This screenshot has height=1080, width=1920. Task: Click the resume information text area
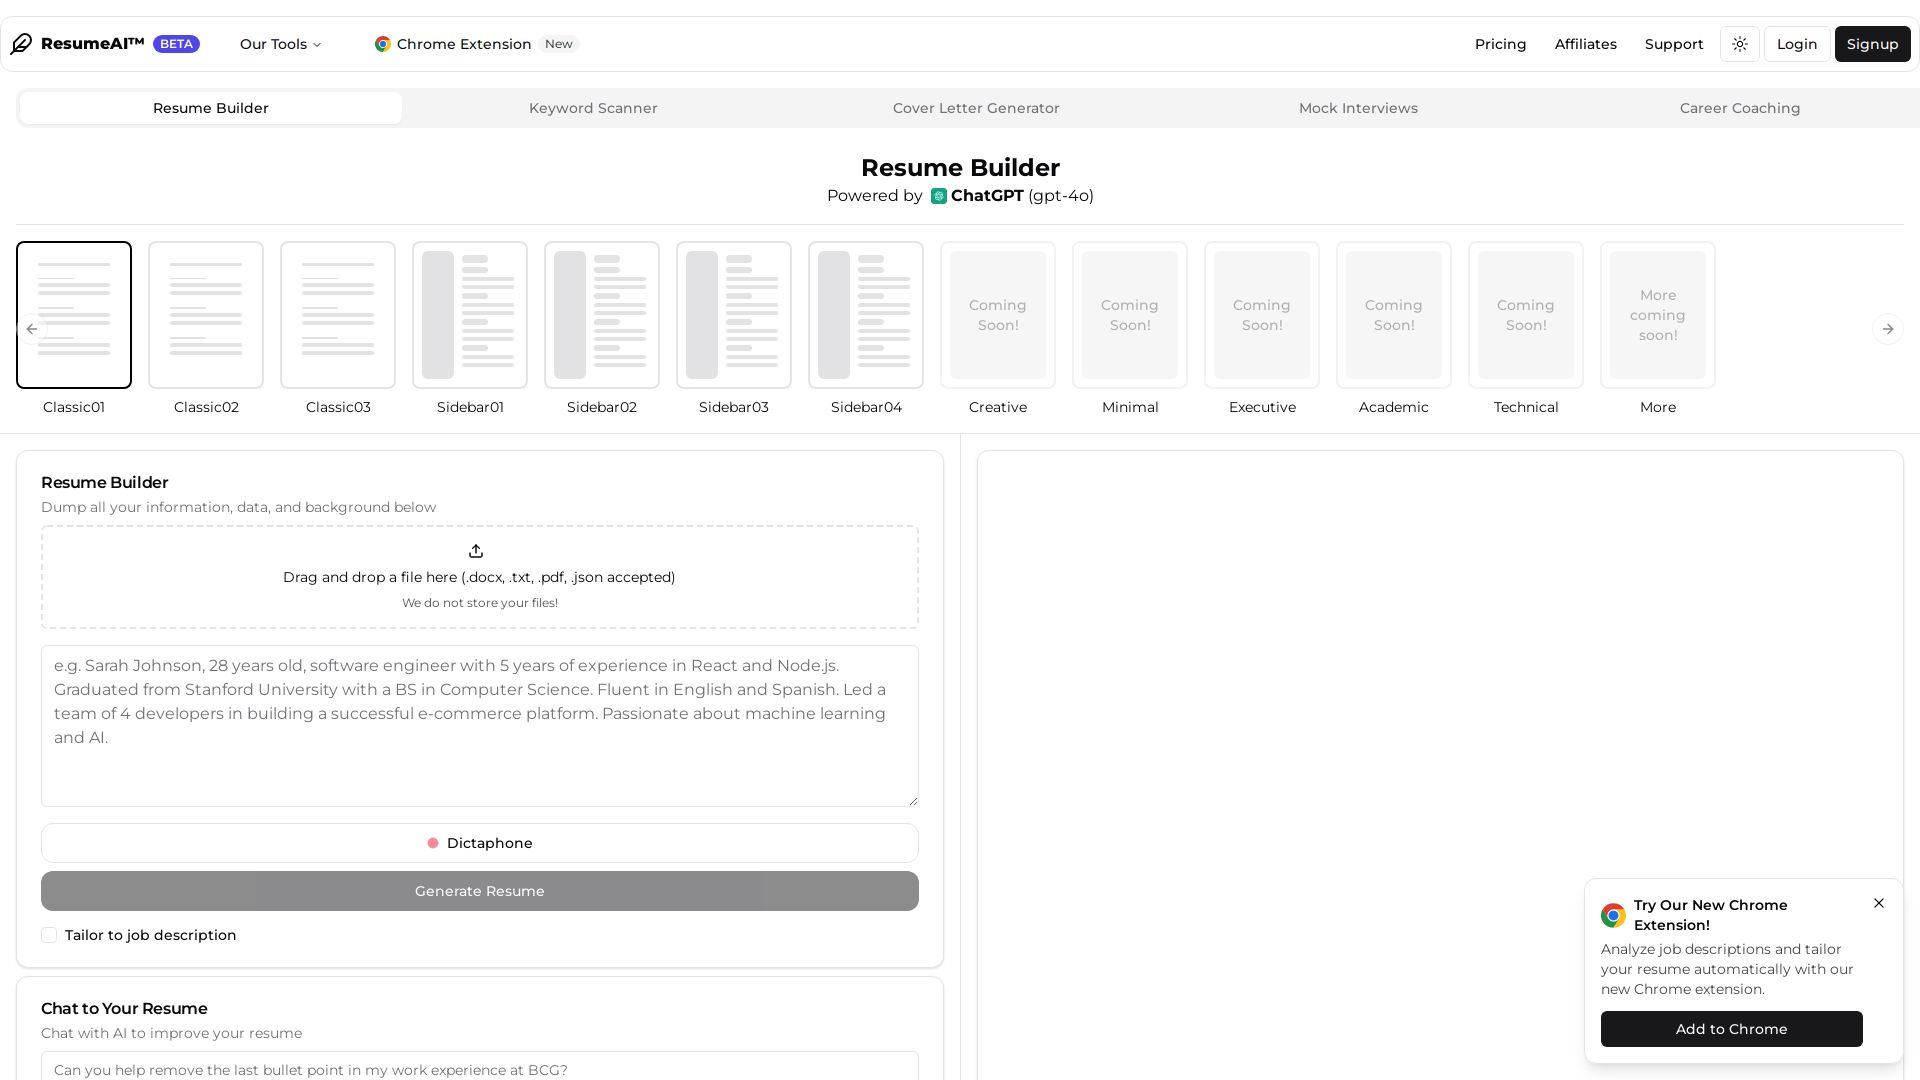pyautogui.click(x=480, y=726)
